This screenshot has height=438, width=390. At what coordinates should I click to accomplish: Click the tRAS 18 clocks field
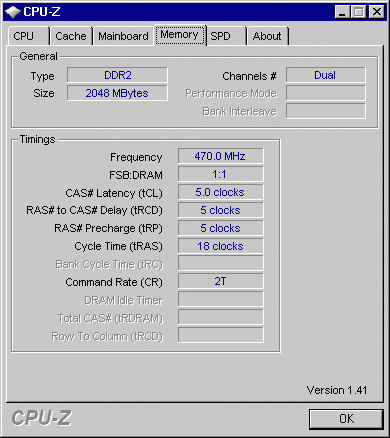pyautogui.click(x=221, y=246)
